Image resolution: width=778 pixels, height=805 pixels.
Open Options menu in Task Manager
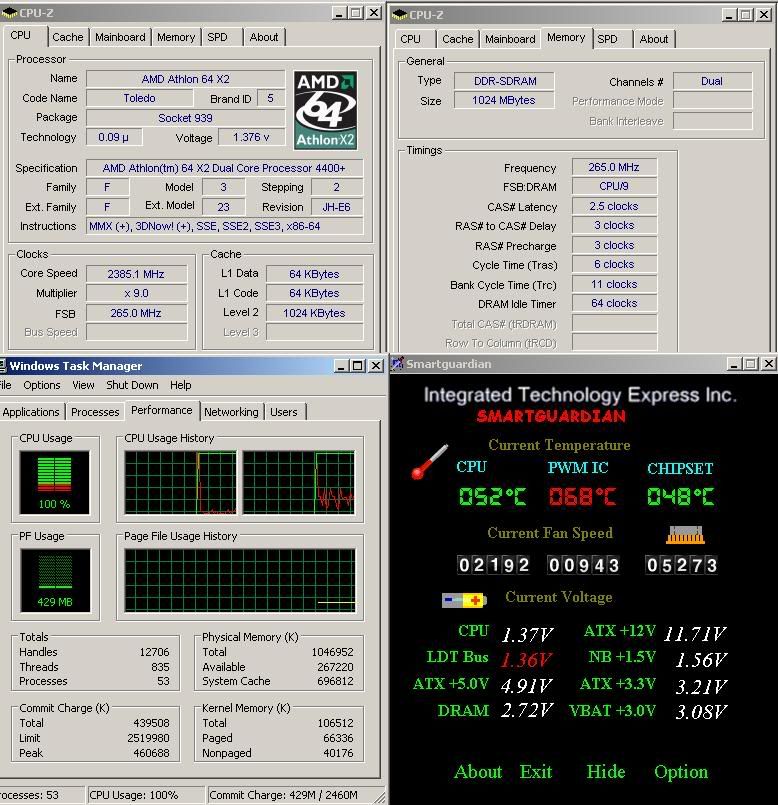[42, 385]
